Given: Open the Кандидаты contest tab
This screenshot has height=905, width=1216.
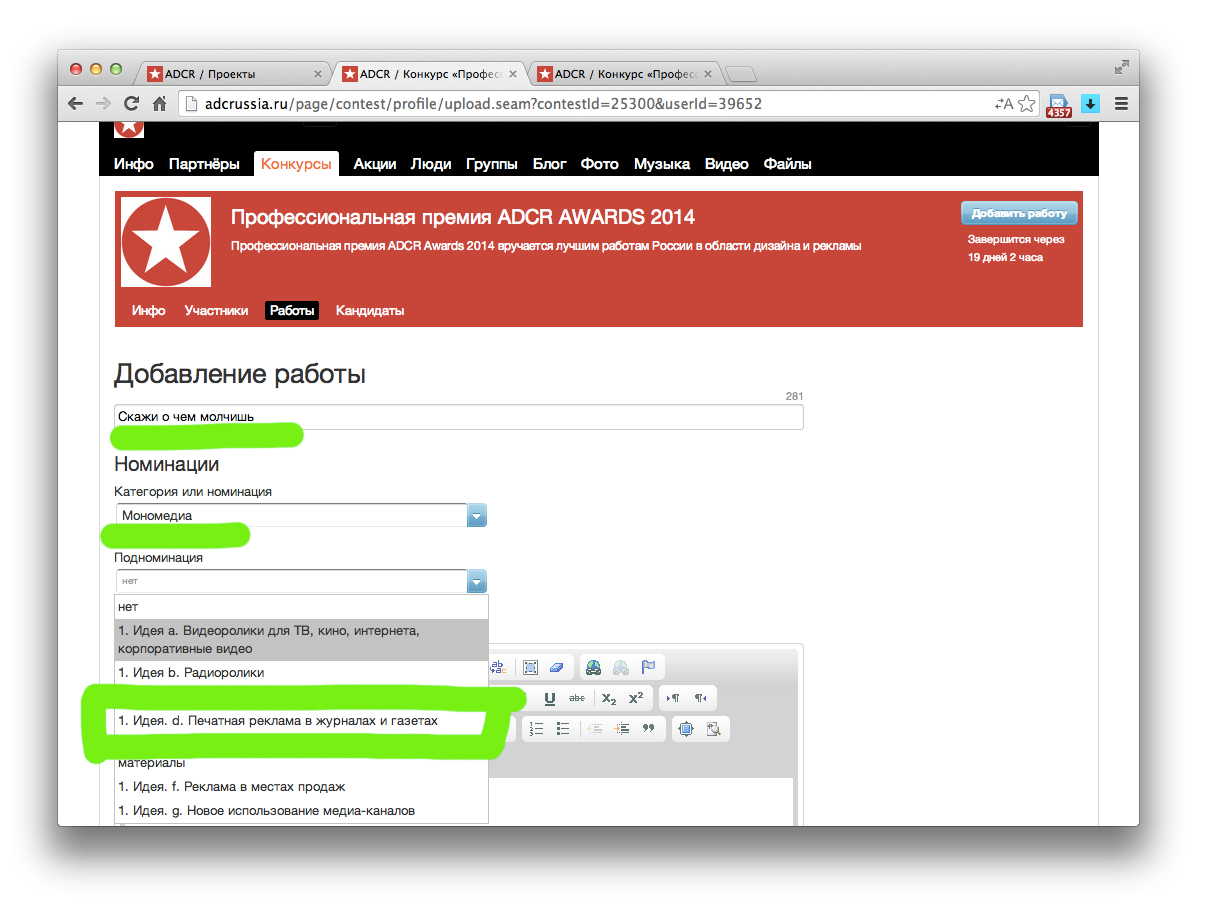Looking at the screenshot, I should [370, 311].
